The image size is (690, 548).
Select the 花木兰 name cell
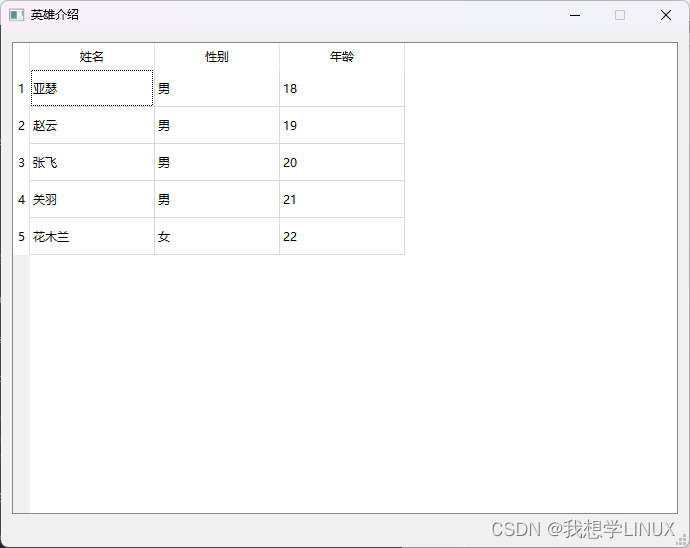pos(92,236)
